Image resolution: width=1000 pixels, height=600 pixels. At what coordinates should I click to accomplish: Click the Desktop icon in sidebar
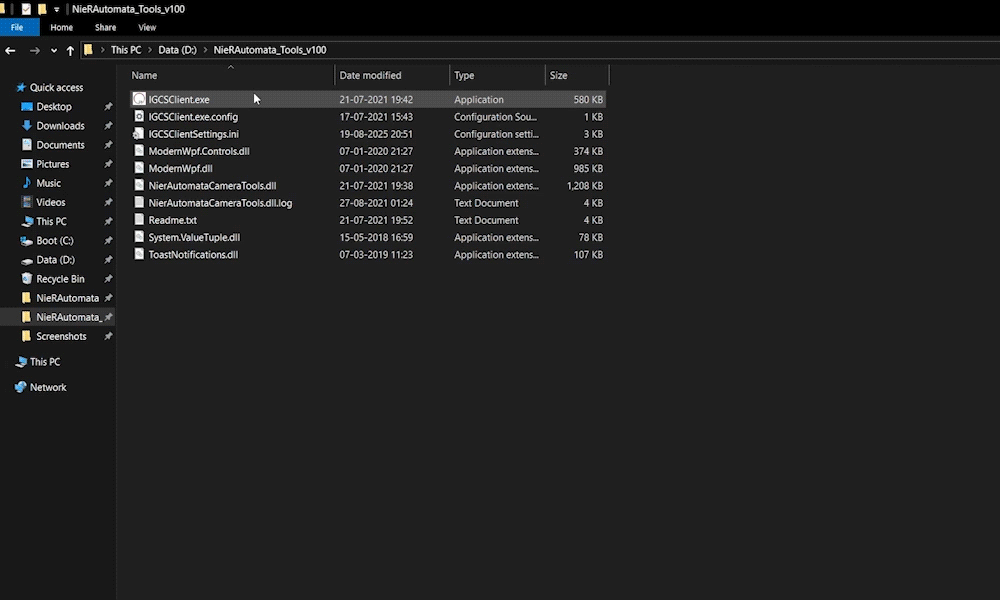coord(27,106)
